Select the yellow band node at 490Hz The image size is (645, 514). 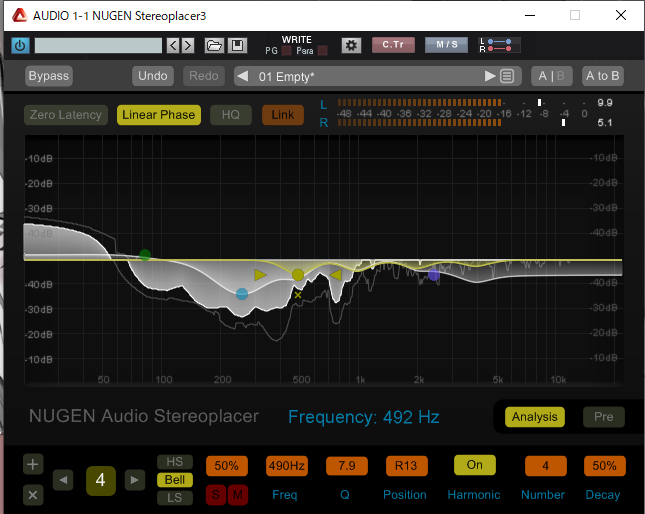point(298,275)
